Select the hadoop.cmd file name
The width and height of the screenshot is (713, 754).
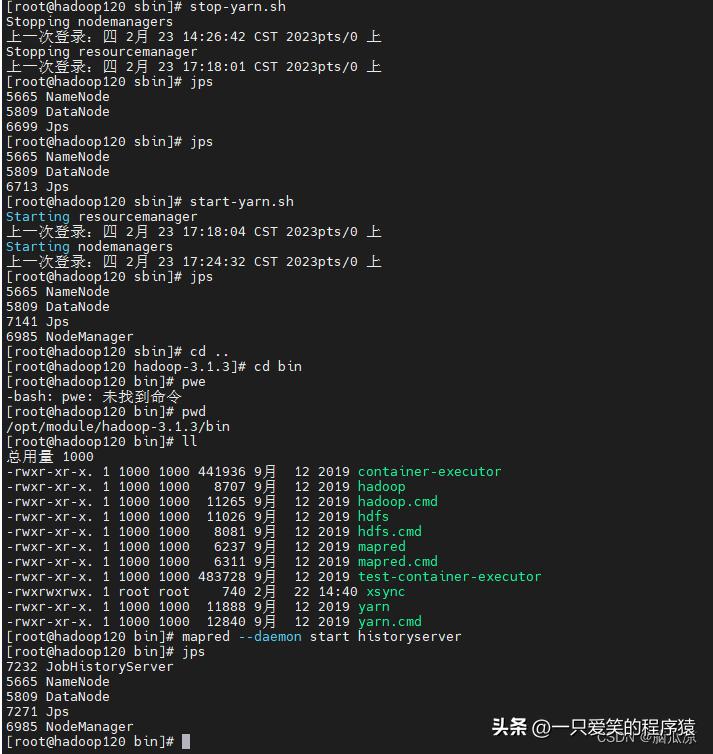point(397,502)
